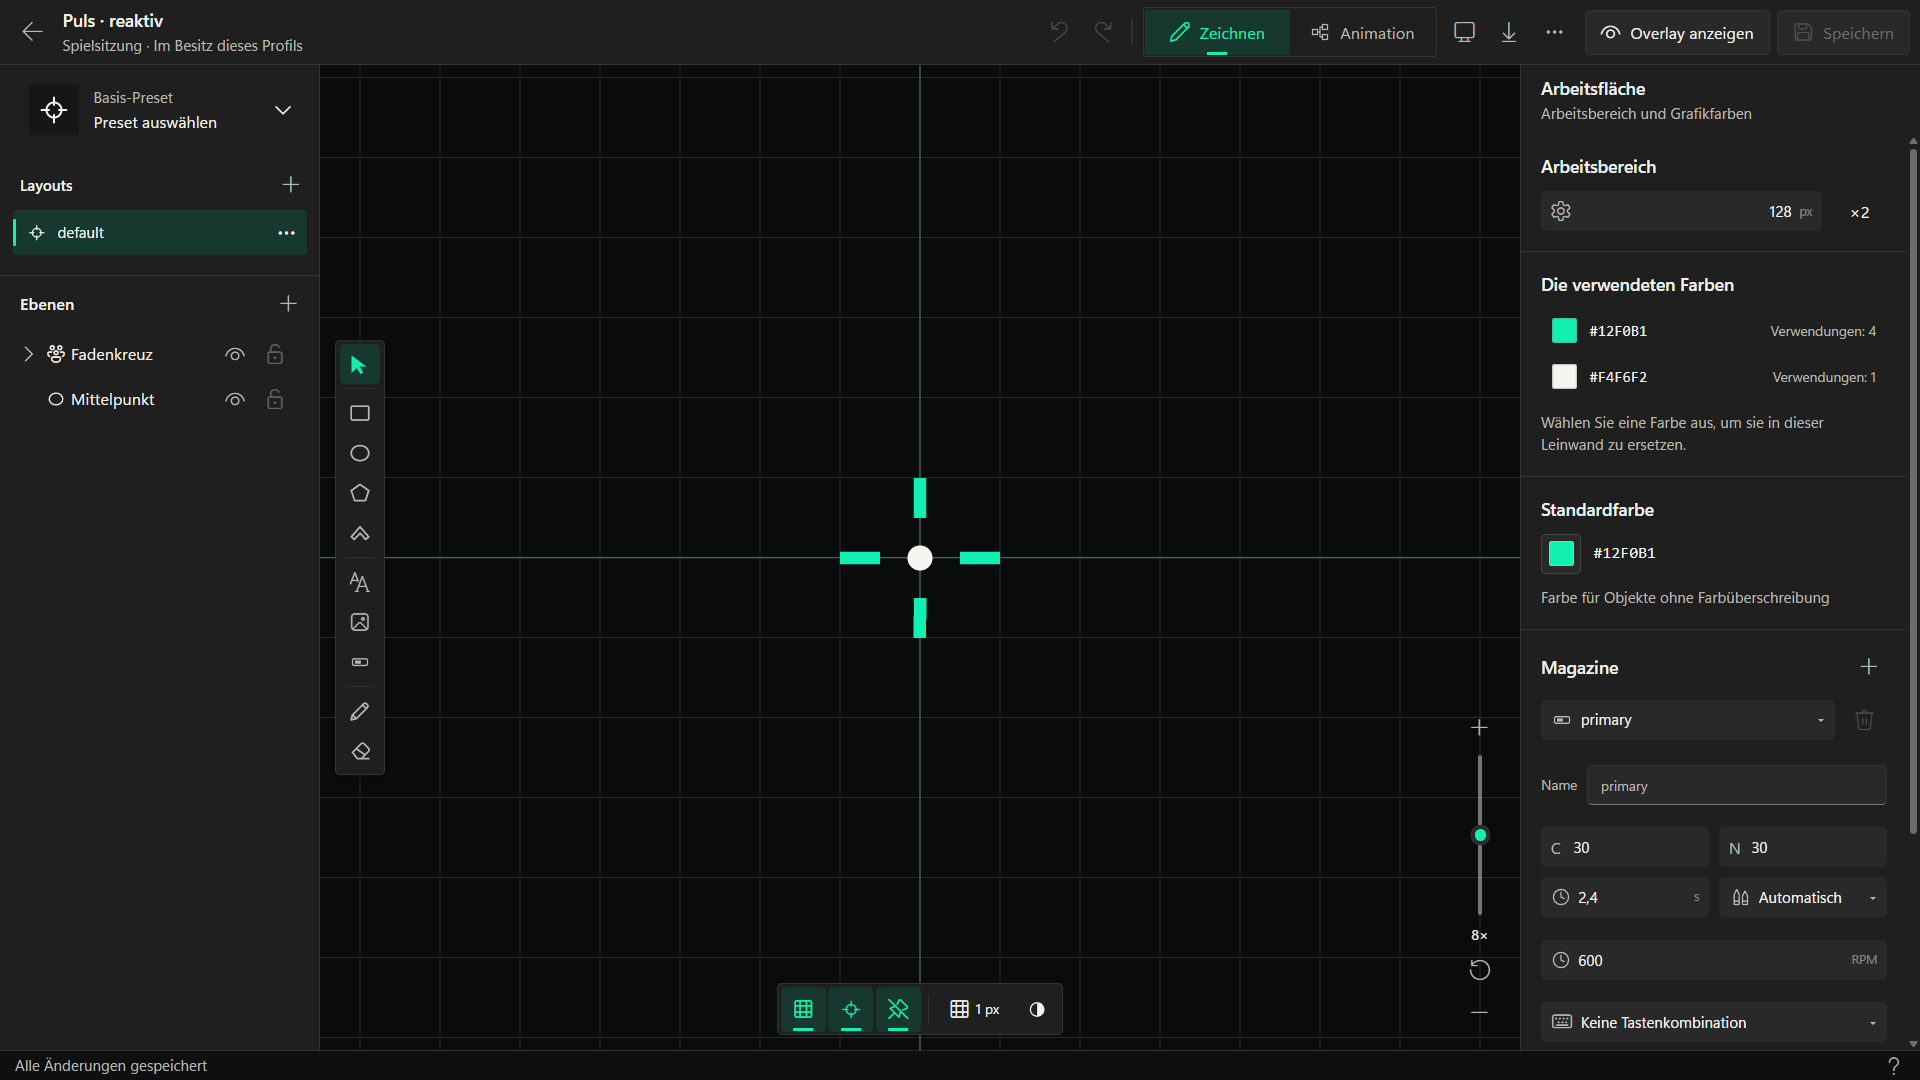Hide the Fadenkreuz layer
The width and height of the screenshot is (1920, 1080).
click(235, 355)
